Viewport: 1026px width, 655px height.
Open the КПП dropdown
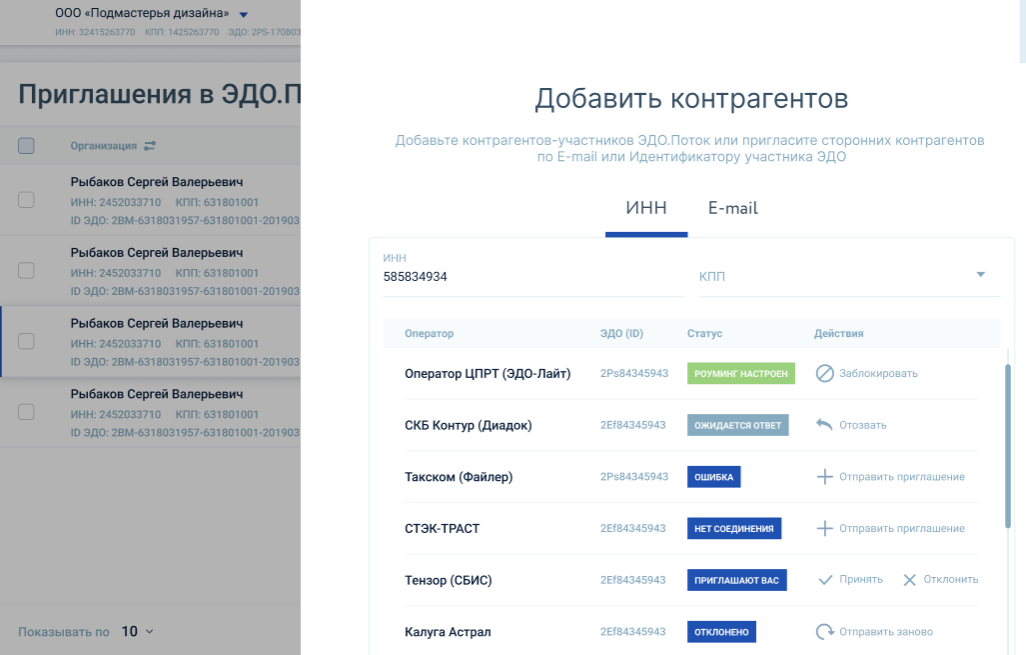(x=980, y=275)
